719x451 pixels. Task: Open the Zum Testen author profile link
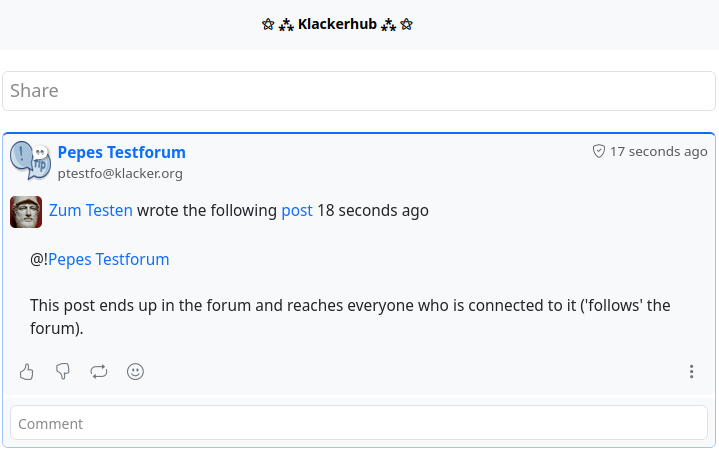point(91,211)
